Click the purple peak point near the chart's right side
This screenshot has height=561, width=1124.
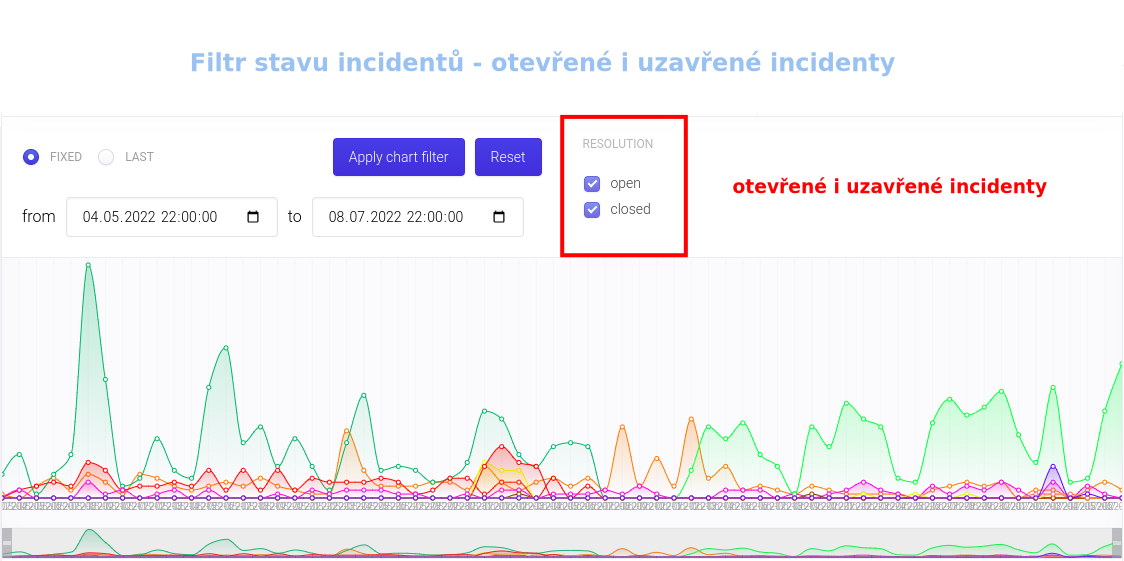click(x=1053, y=466)
